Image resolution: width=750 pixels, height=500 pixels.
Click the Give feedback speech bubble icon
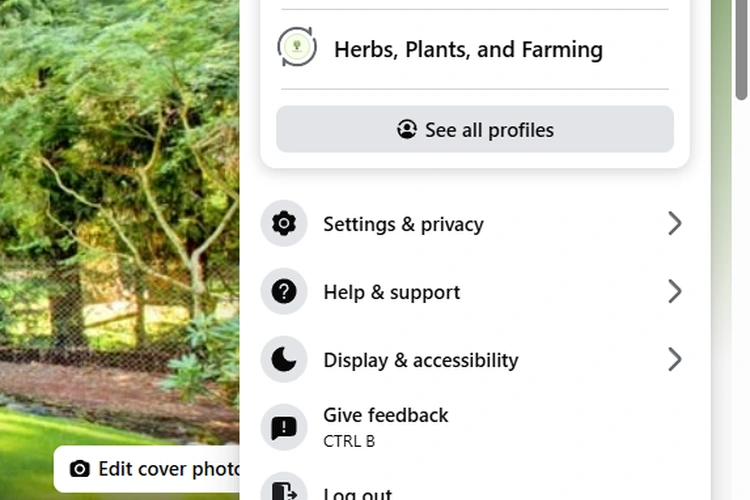(x=284, y=428)
